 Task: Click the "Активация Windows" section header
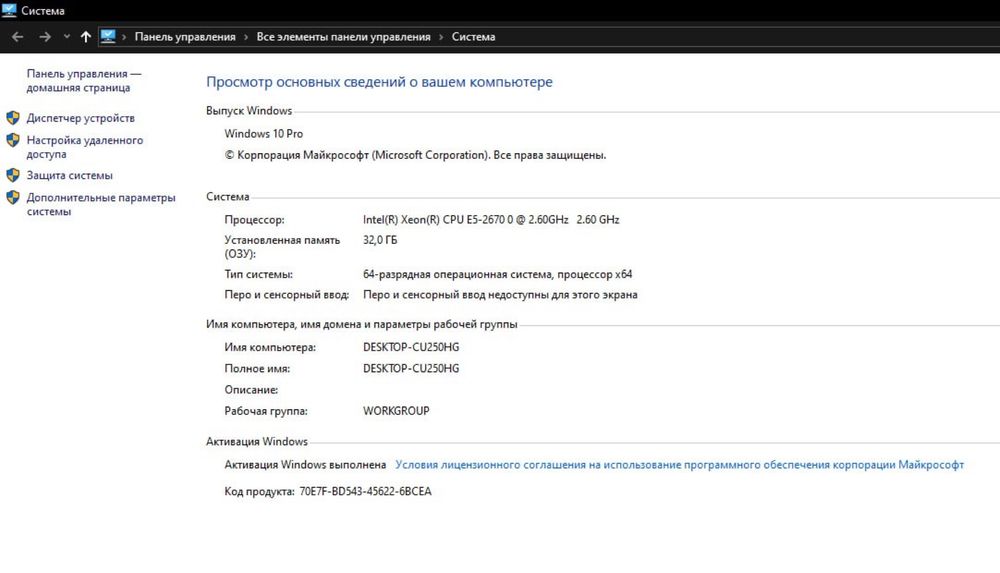tap(256, 442)
